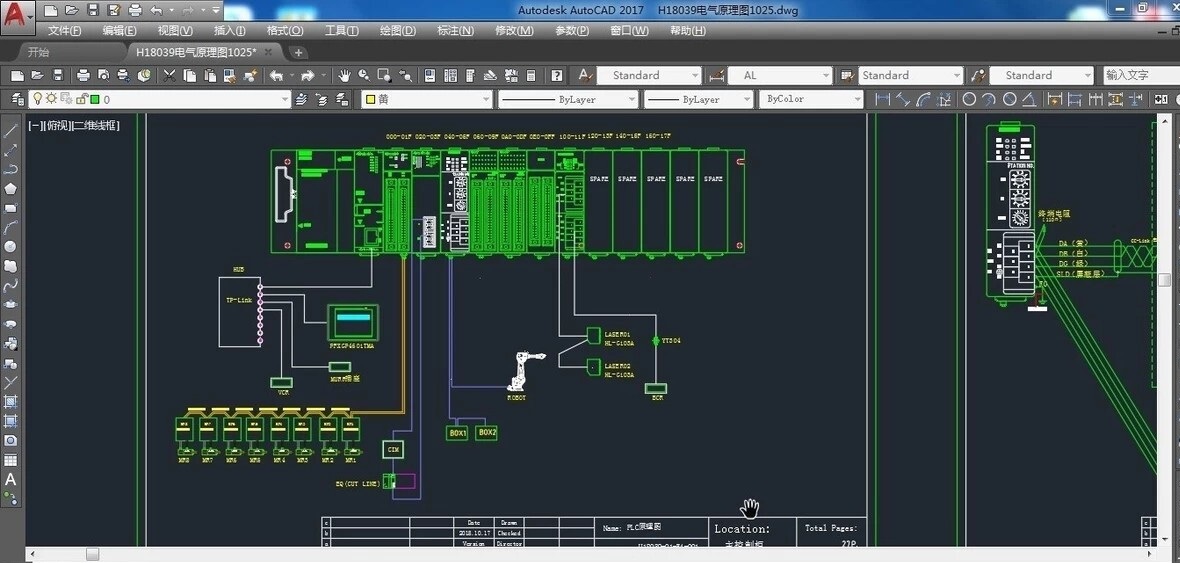1180x563 pixels.
Task: Click Plot Preview icon in standard toolbar
Action: pyautogui.click(x=103, y=75)
